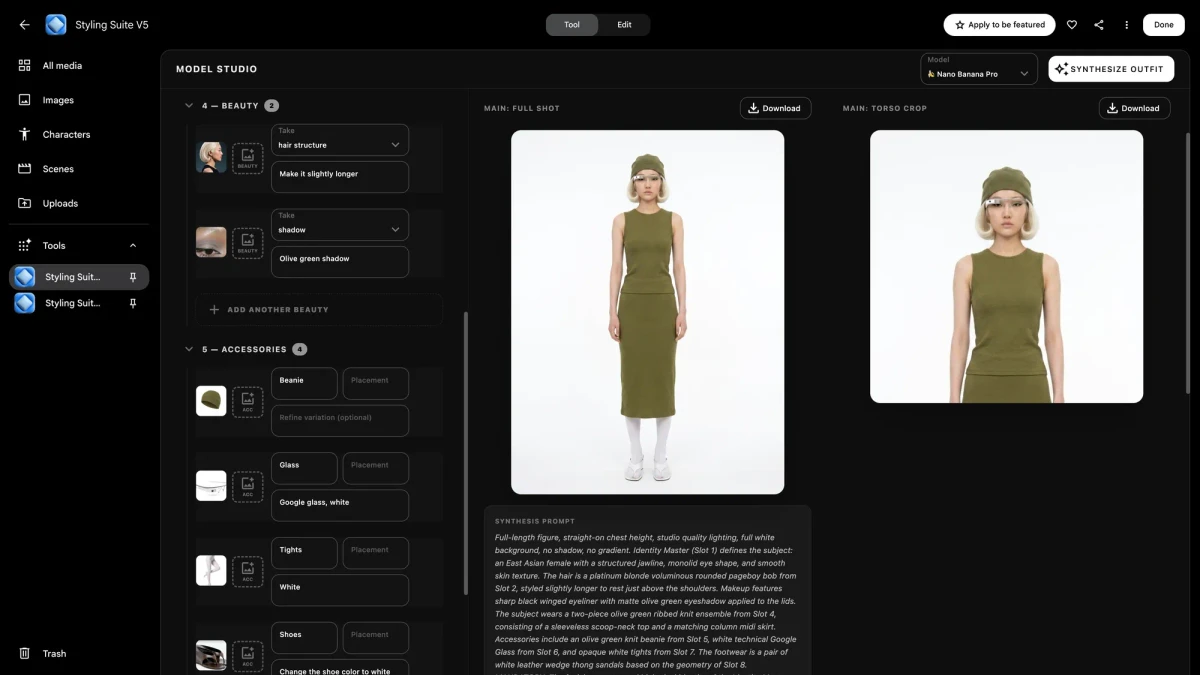This screenshot has width=1200, height=675.
Task: Click the Refine variation (optional) field
Action: [340, 421]
